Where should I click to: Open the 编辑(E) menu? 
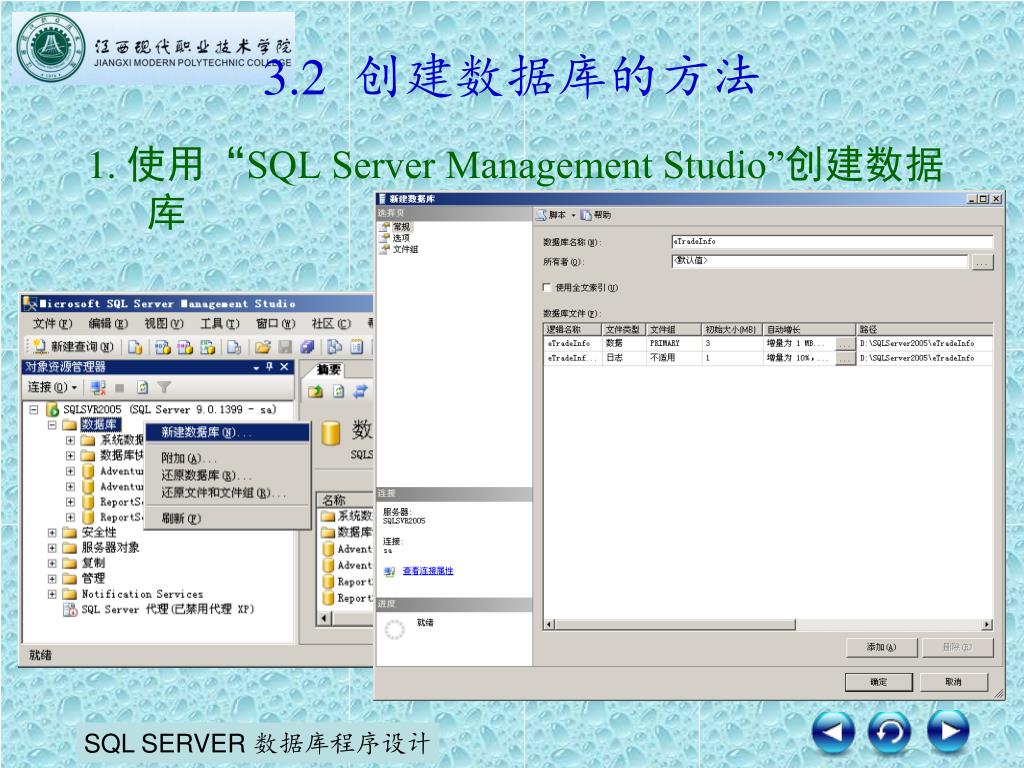click(x=108, y=324)
